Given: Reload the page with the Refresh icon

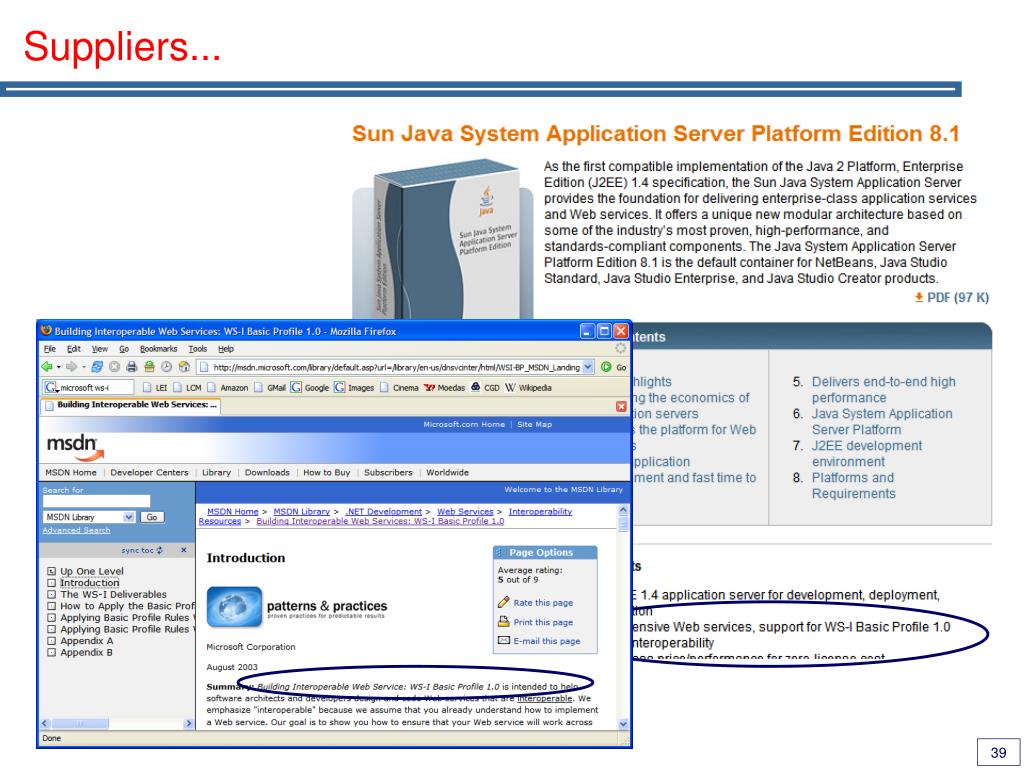Looking at the screenshot, I should pos(97,367).
